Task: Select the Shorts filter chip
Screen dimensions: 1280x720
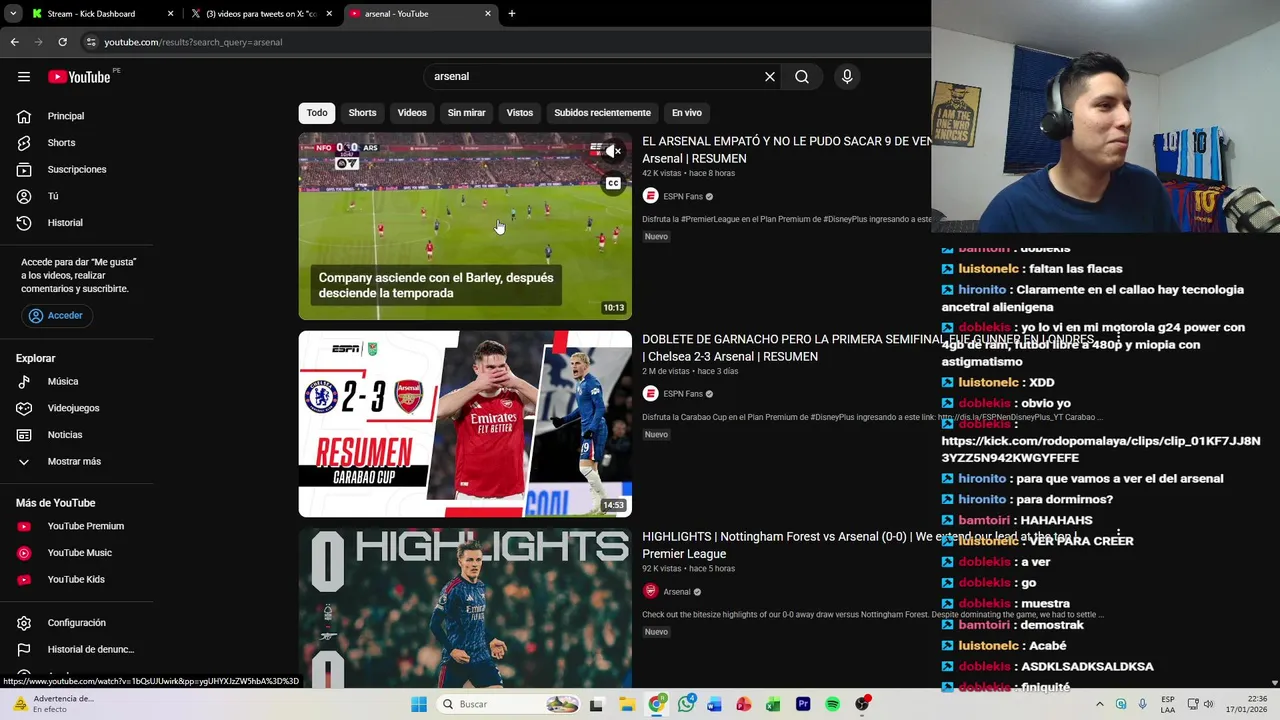Action: click(x=362, y=113)
